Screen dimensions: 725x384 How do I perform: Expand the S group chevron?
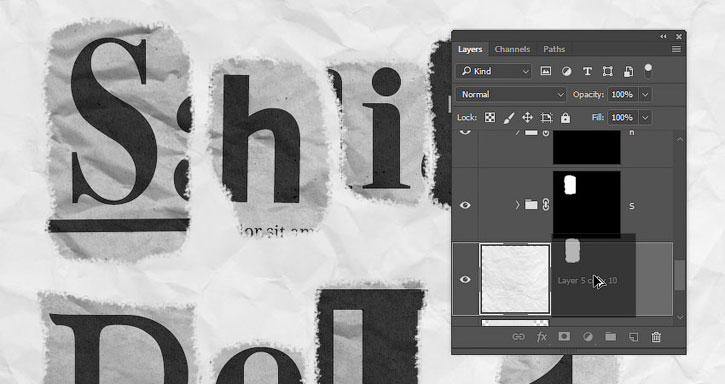[518, 204]
